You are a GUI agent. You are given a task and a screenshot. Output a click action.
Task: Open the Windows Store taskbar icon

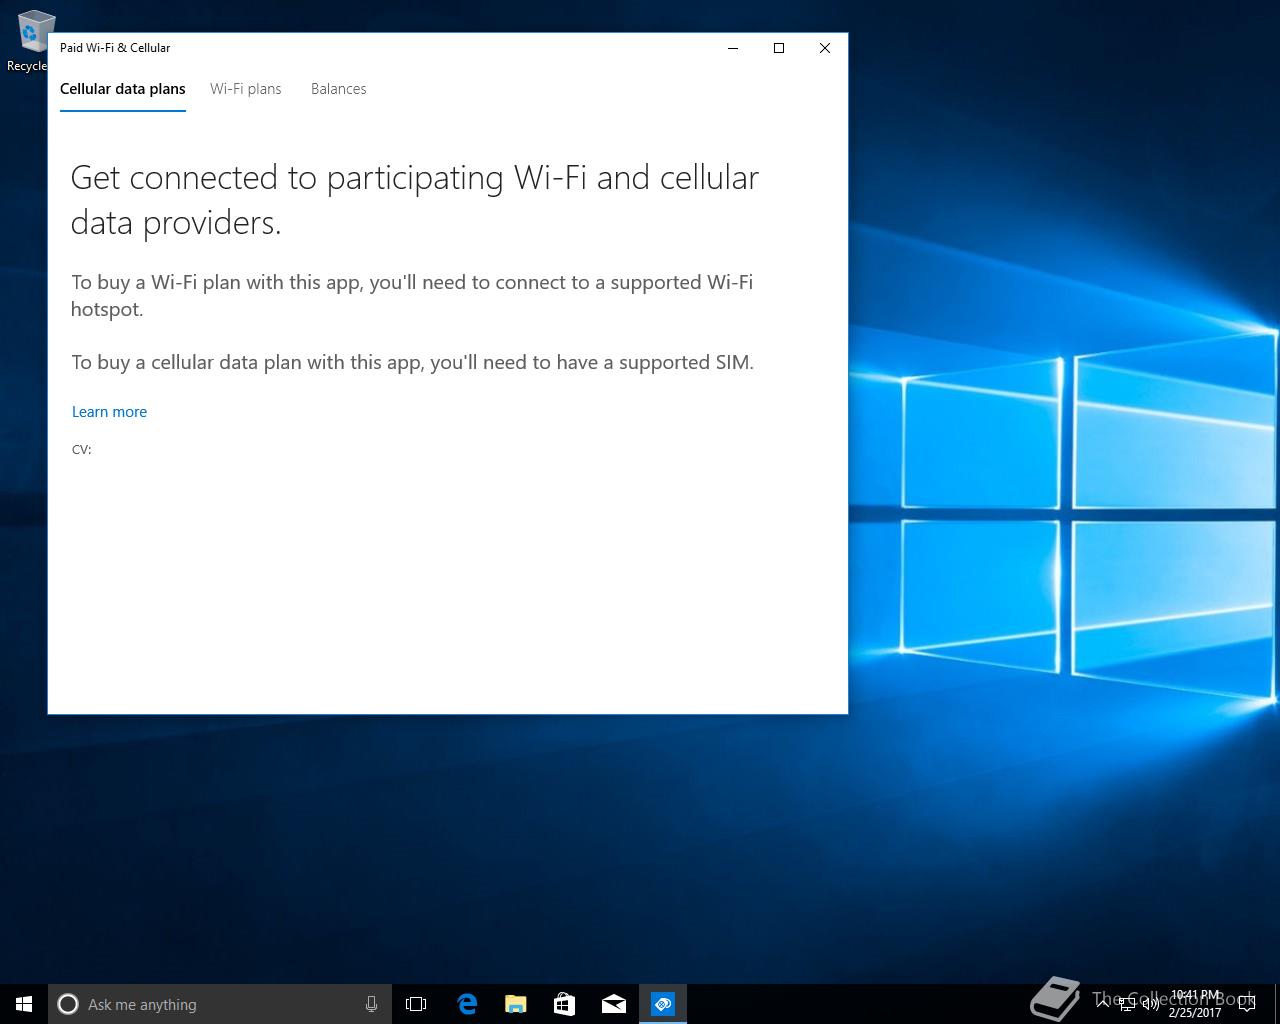point(564,1004)
